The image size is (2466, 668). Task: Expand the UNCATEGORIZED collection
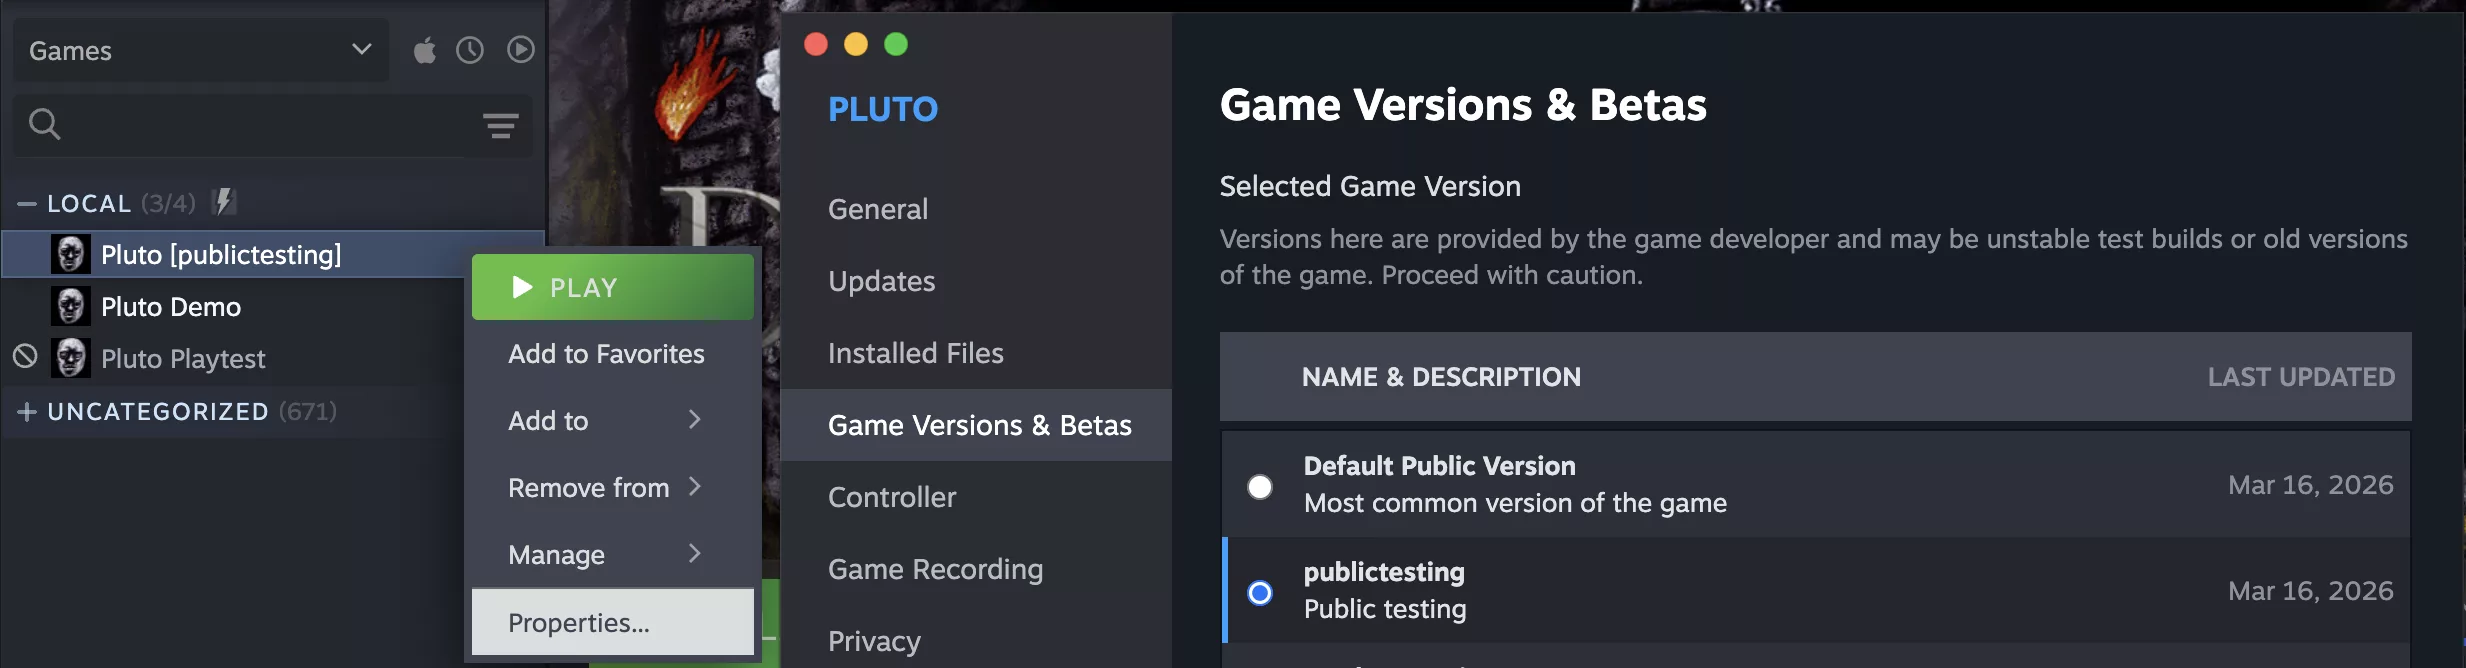(27, 412)
